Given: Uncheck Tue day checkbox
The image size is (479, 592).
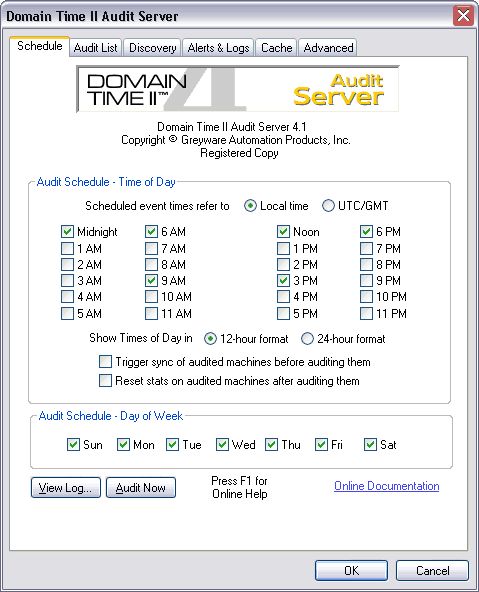Looking at the screenshot, I should 173,444.
